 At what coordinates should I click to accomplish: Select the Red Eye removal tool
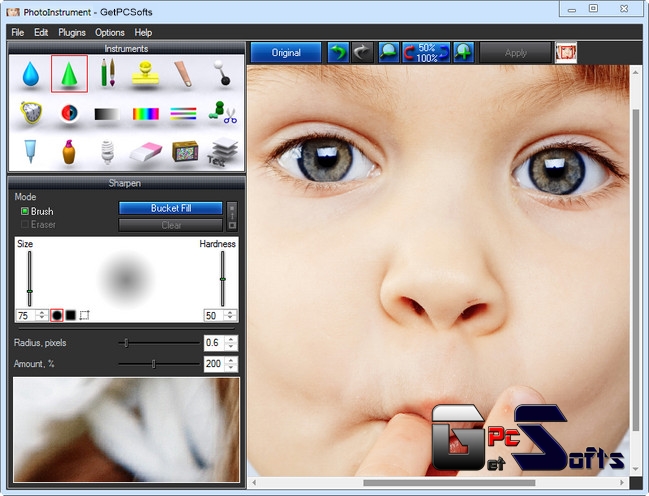(69, 113)
